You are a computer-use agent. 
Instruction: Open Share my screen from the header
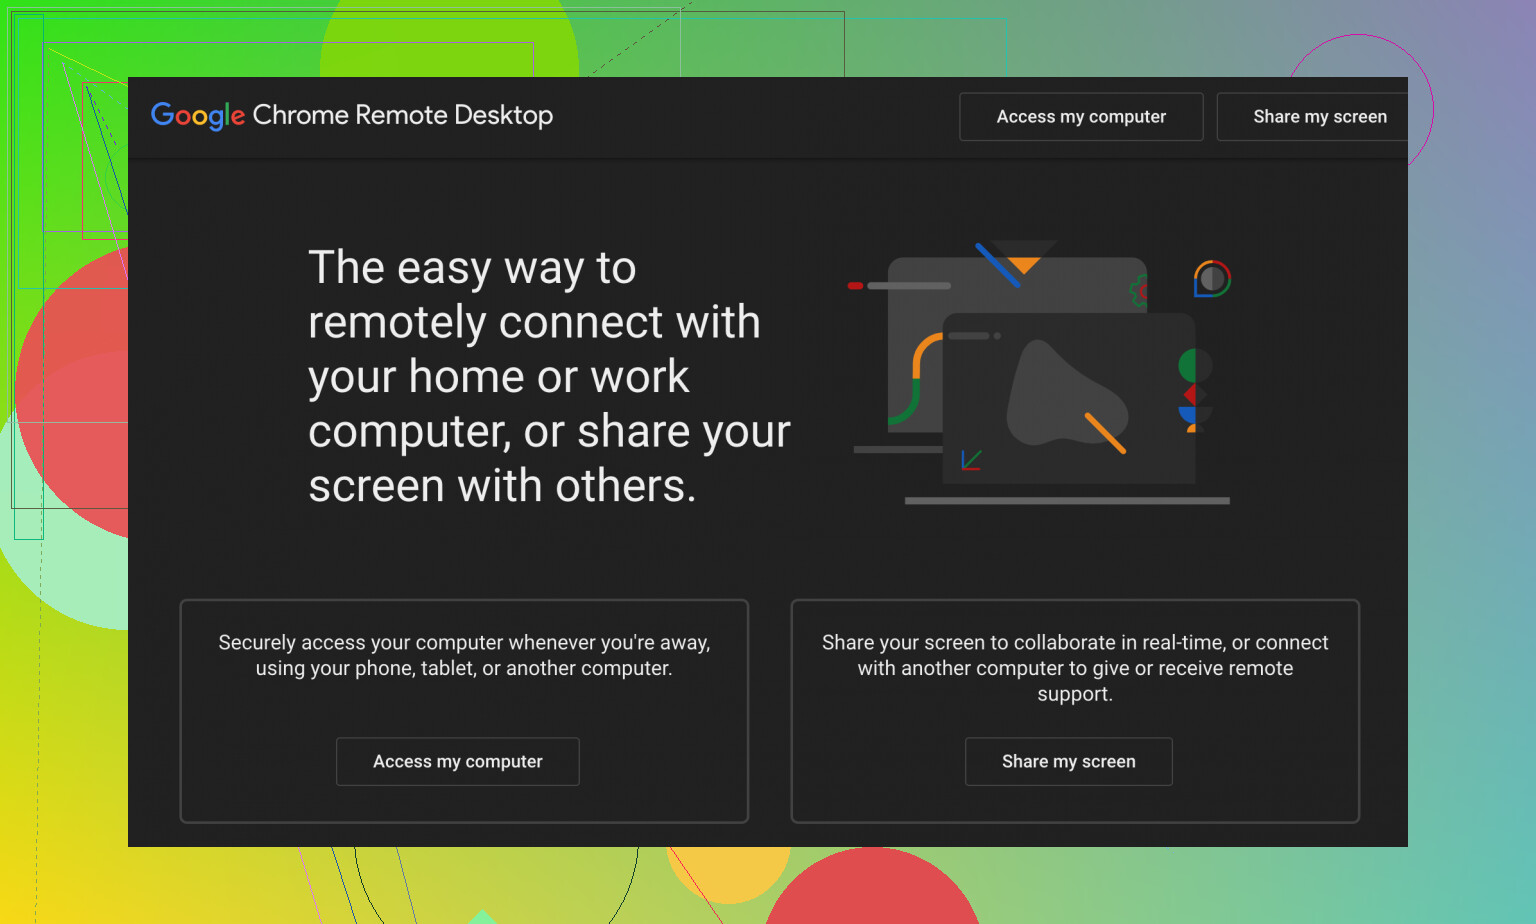[1318, 117]
